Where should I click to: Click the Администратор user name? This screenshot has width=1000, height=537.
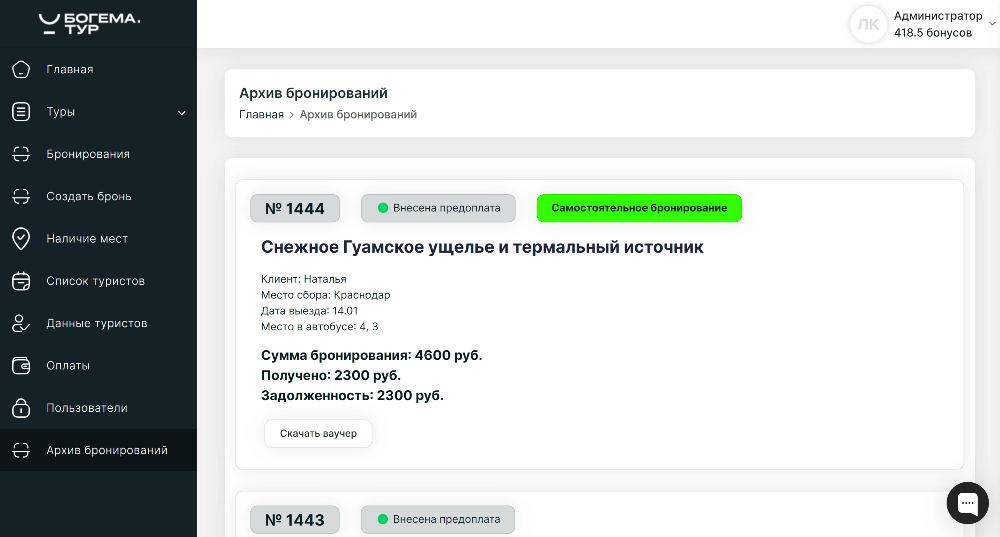pos(938,16)
